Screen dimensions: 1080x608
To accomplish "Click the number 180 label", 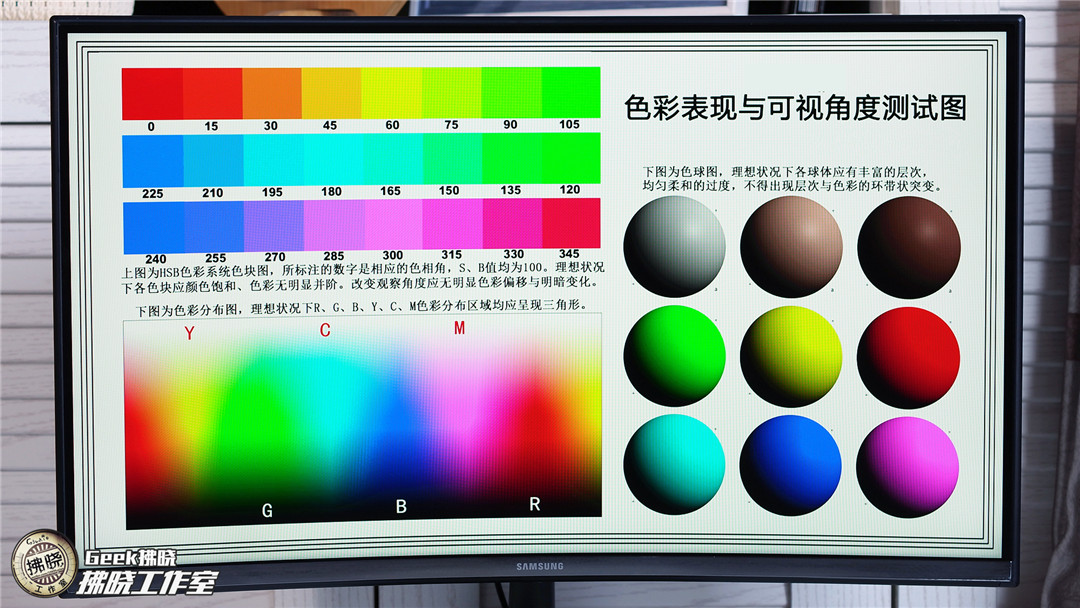I will pos(331,191).
